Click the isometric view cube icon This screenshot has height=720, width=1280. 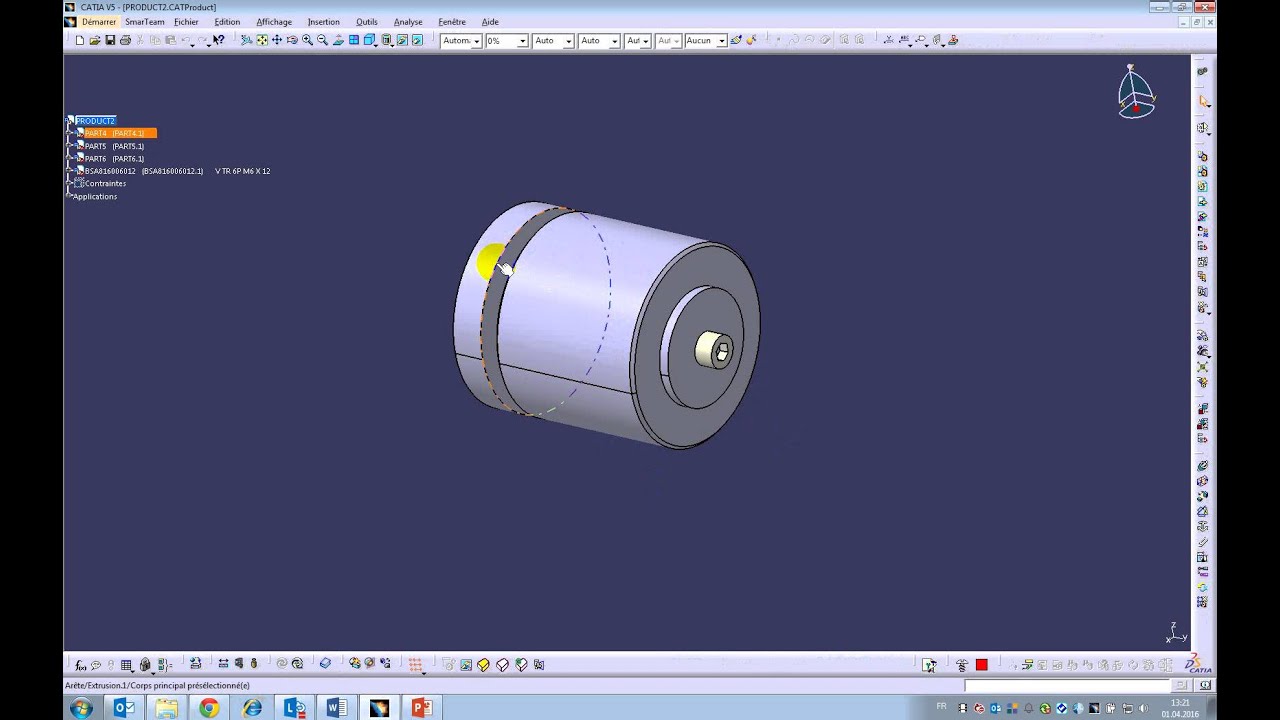click(x=369, y=40)
